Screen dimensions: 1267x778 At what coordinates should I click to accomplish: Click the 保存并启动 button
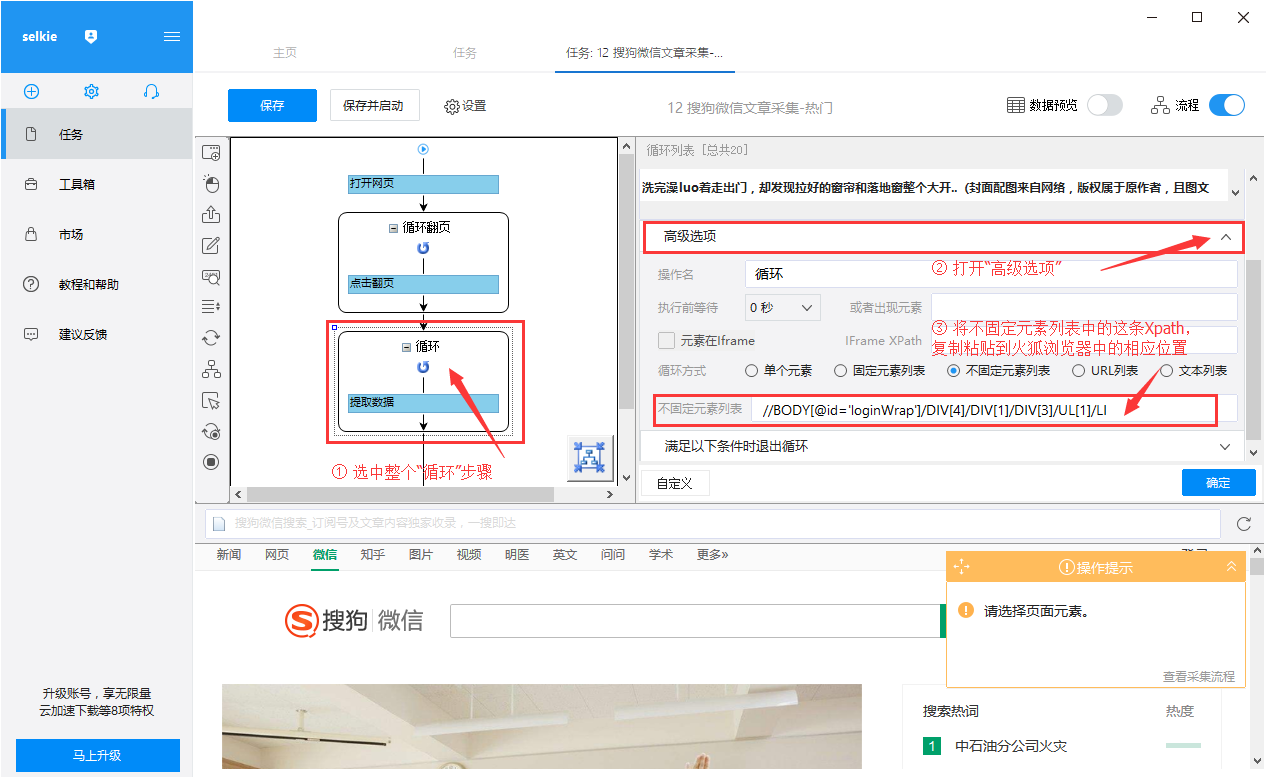(x=374, y=105)
